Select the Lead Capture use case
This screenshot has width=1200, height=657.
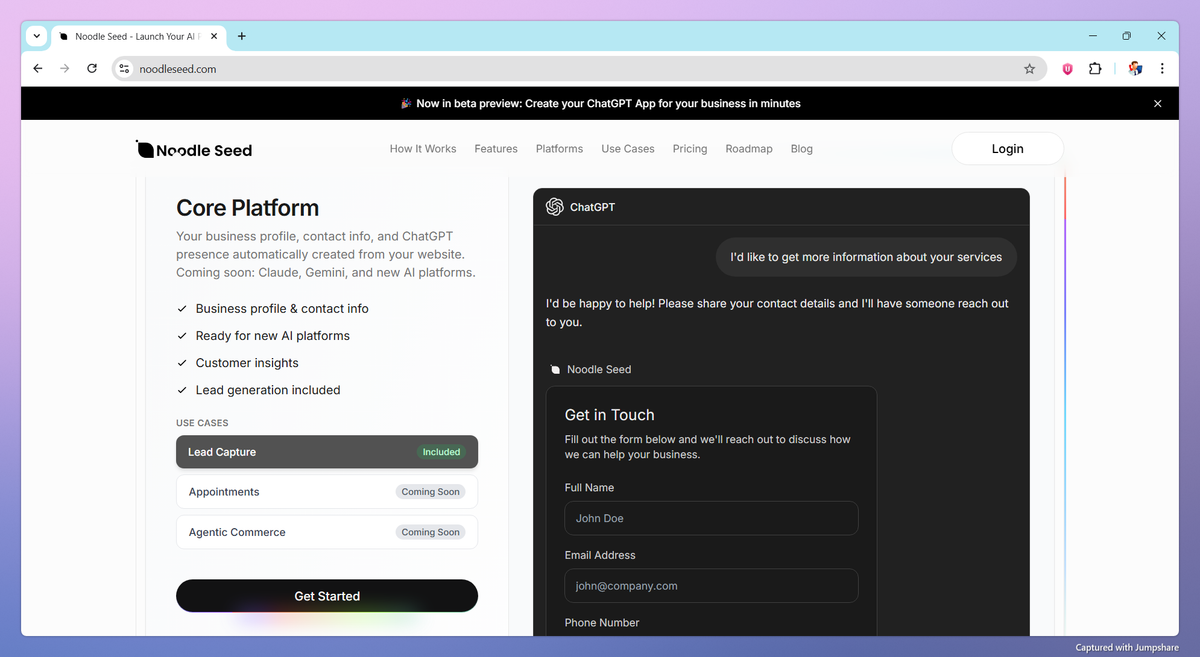(x=327, y=452)
